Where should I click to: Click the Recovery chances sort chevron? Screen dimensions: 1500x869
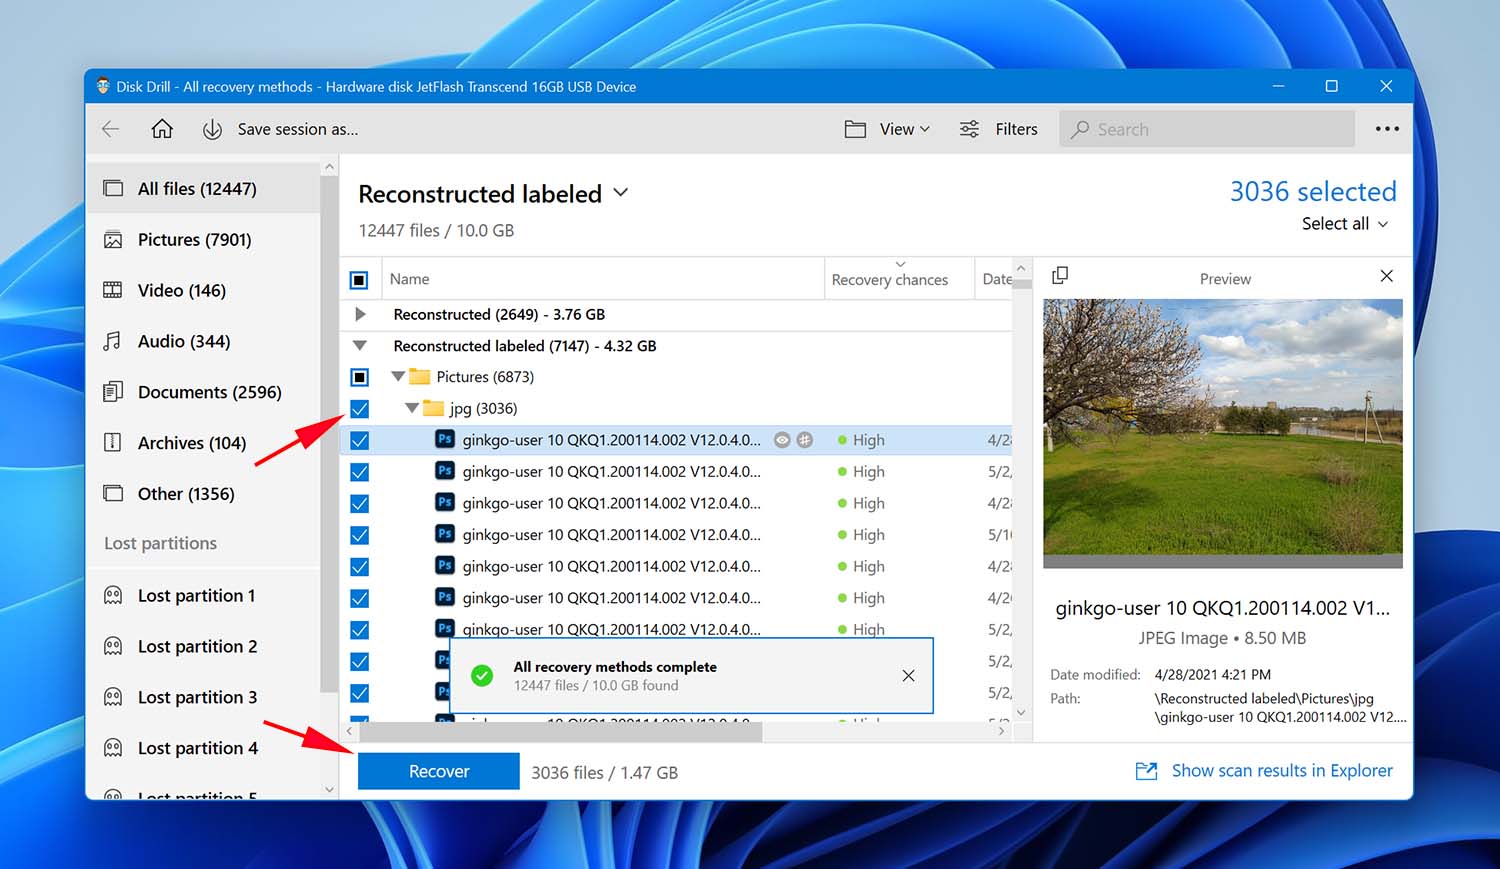click(900, 264)
